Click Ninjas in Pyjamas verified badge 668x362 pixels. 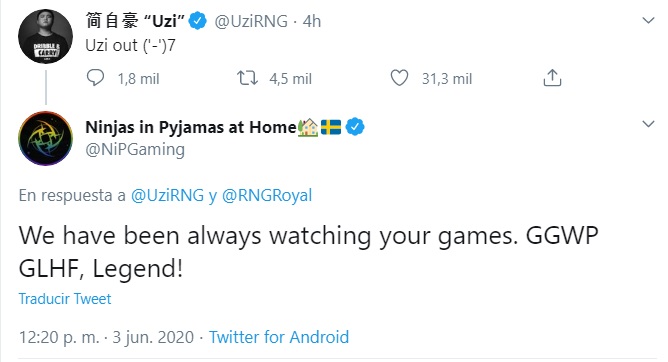click(x=355, y=127)
